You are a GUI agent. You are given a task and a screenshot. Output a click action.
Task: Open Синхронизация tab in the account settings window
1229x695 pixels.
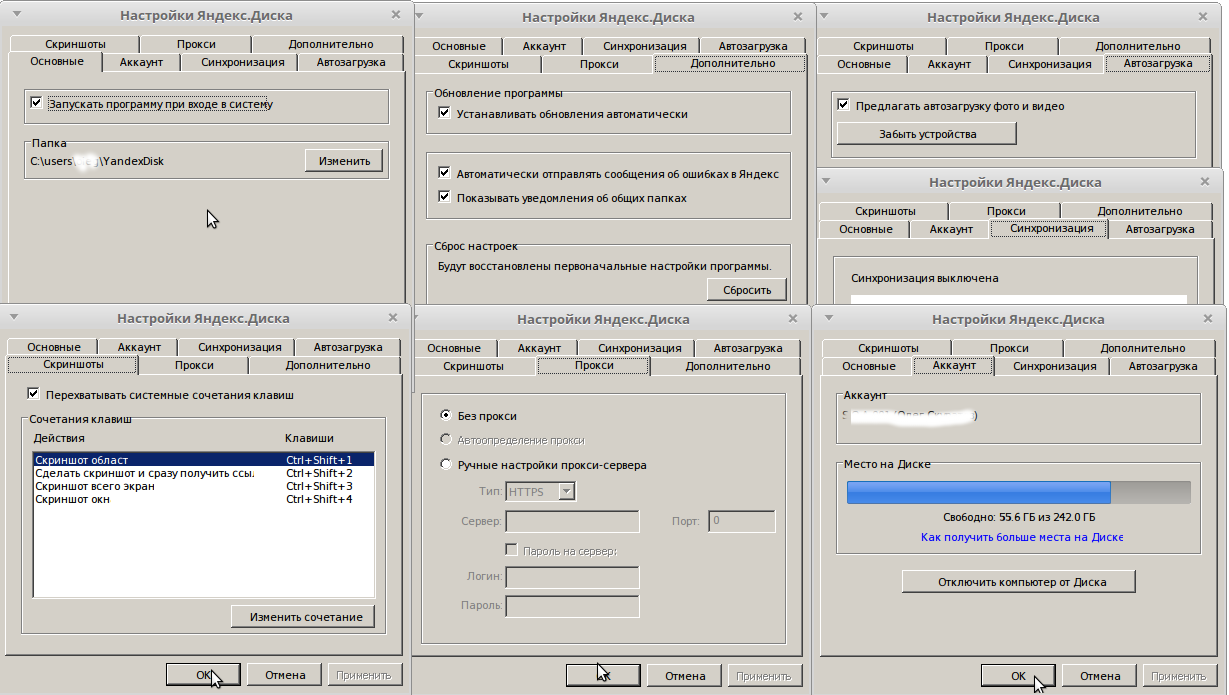pyautogui.click(x=1054, y=366)
